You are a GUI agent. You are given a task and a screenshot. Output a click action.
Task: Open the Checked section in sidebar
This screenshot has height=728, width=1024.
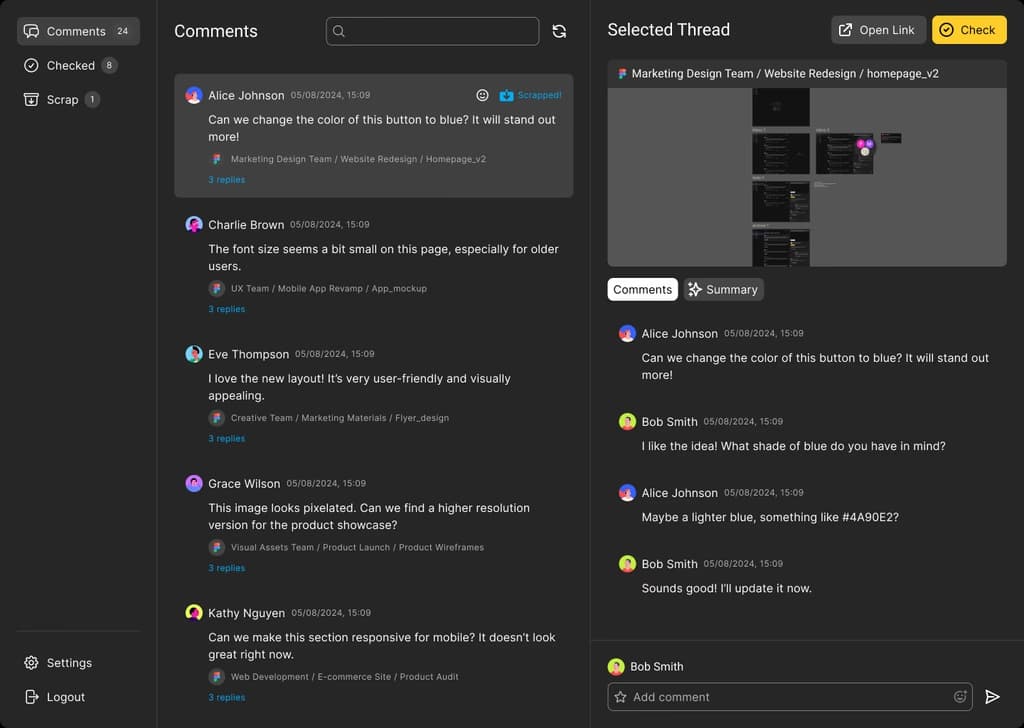point(71,65)
